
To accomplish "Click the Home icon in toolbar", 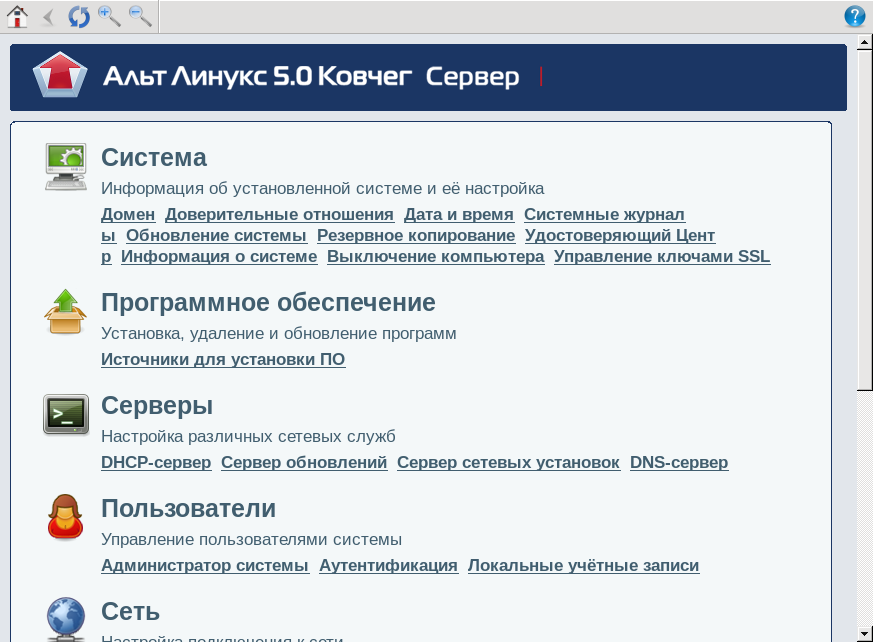I will [17, 16].
